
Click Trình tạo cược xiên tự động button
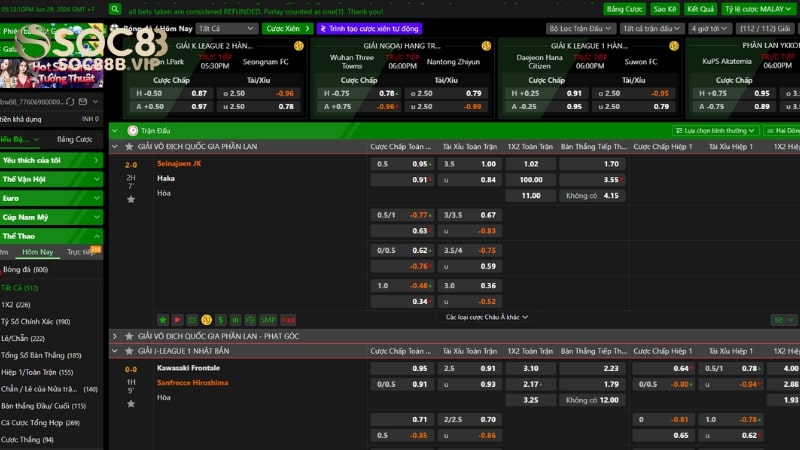(x=370, y=29)
